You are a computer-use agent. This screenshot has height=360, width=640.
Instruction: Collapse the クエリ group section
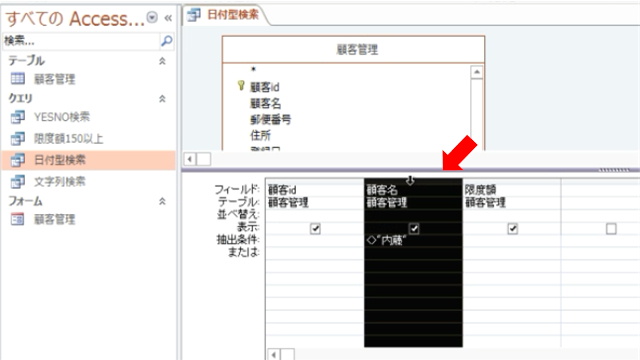162,98
